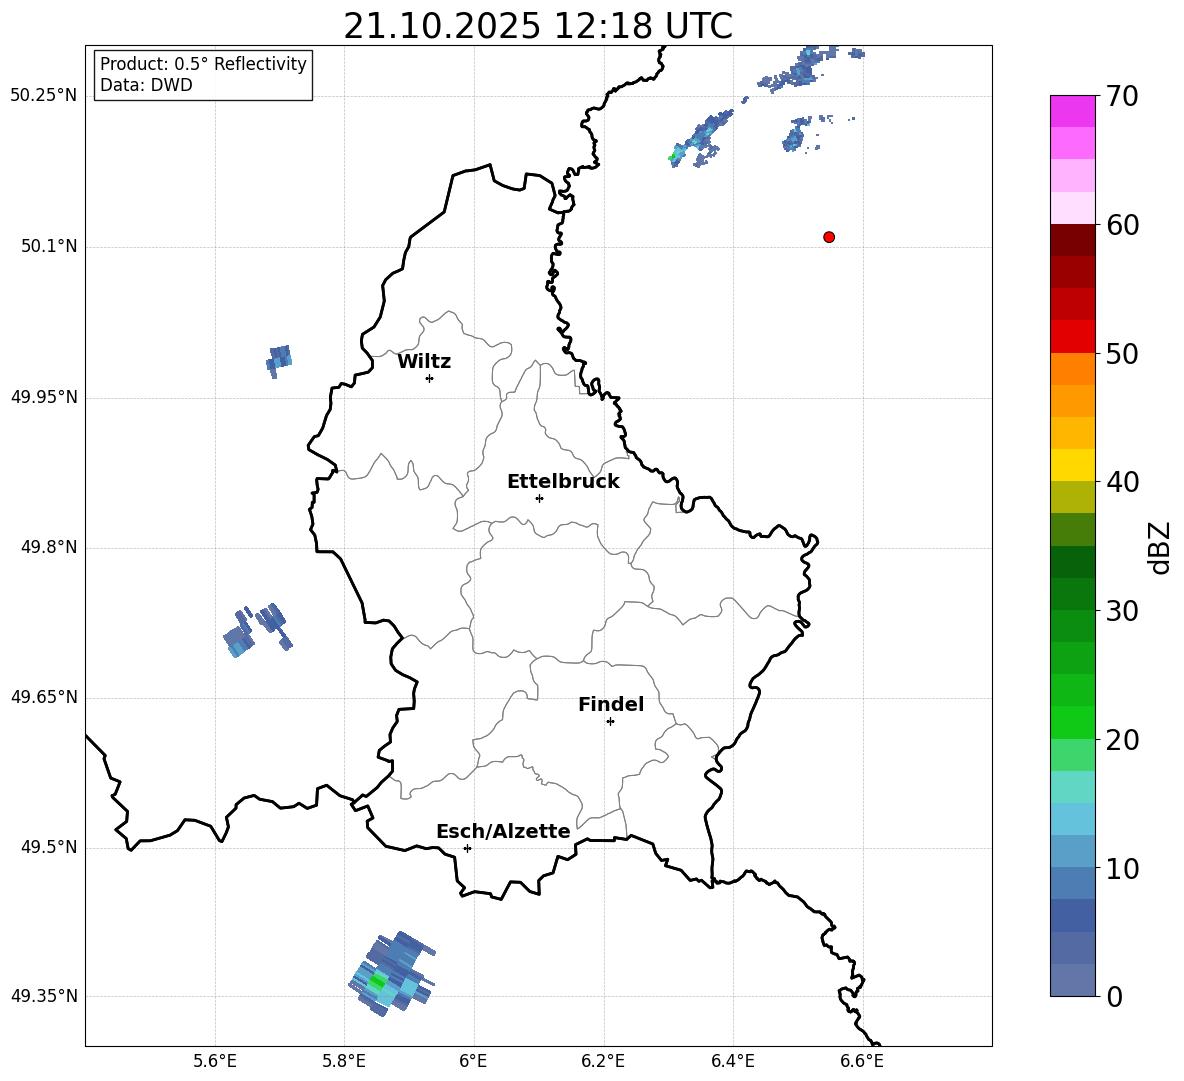Click the colorbar tick label '50'

point(1121,354)
